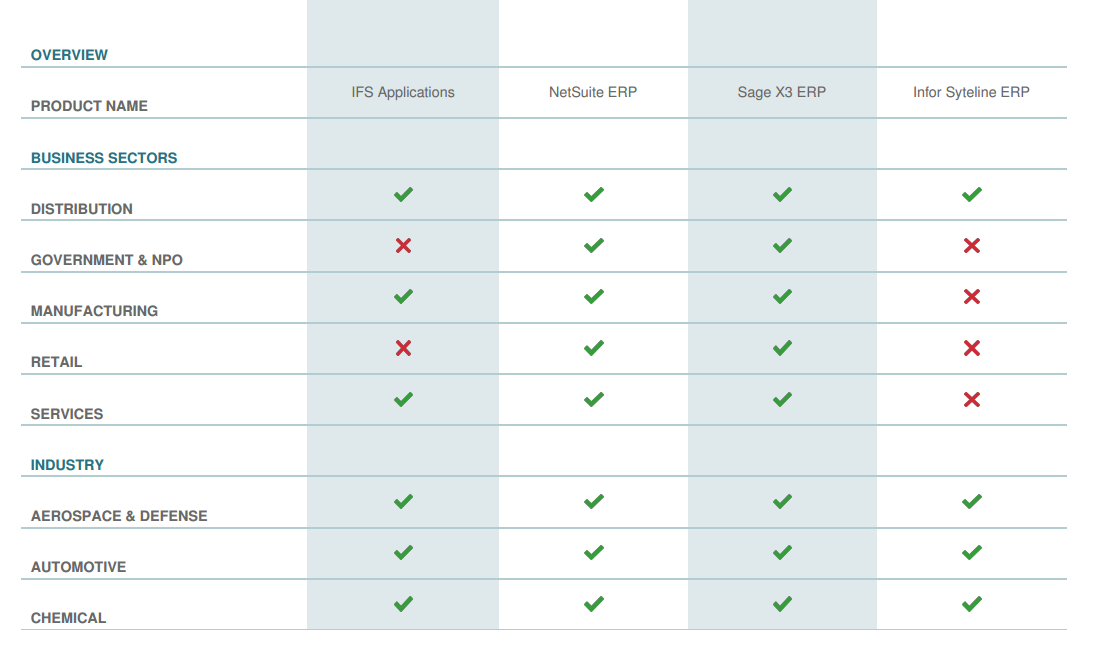The height and width of the screenshot is (664, 1099).
Task: Click the NetSuite ERP Retail green checkmark
Action: [593, 348]
